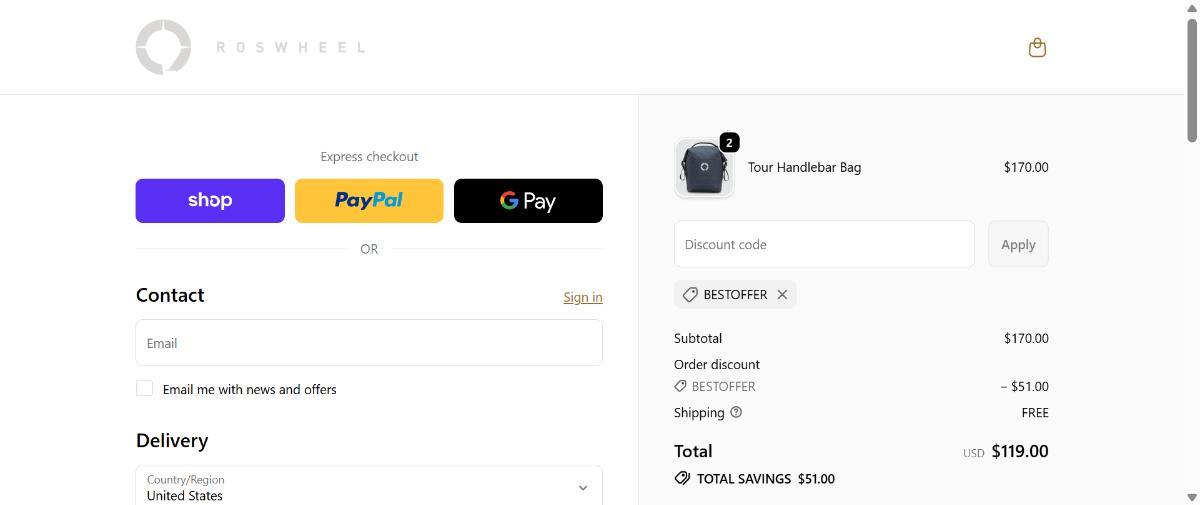Remove the BESTOFFER discount tag
This screenshot has height=505, width=1200.
point(782,294)
